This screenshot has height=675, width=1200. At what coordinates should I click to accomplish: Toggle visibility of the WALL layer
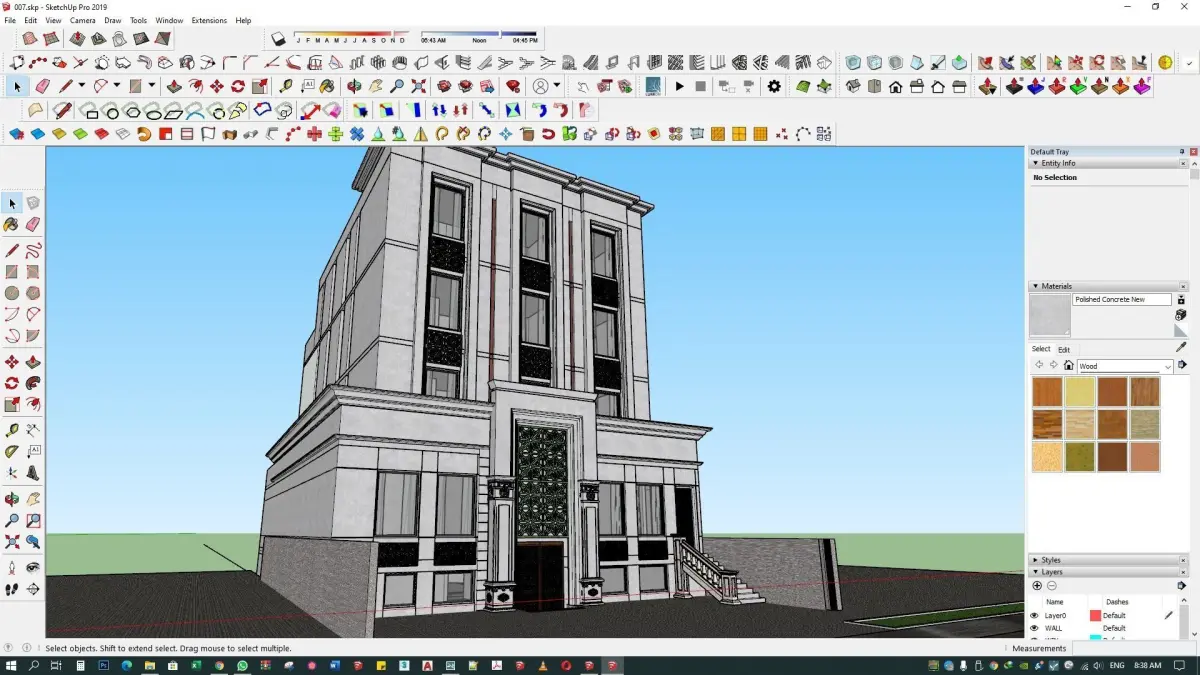pos(1035,629)
